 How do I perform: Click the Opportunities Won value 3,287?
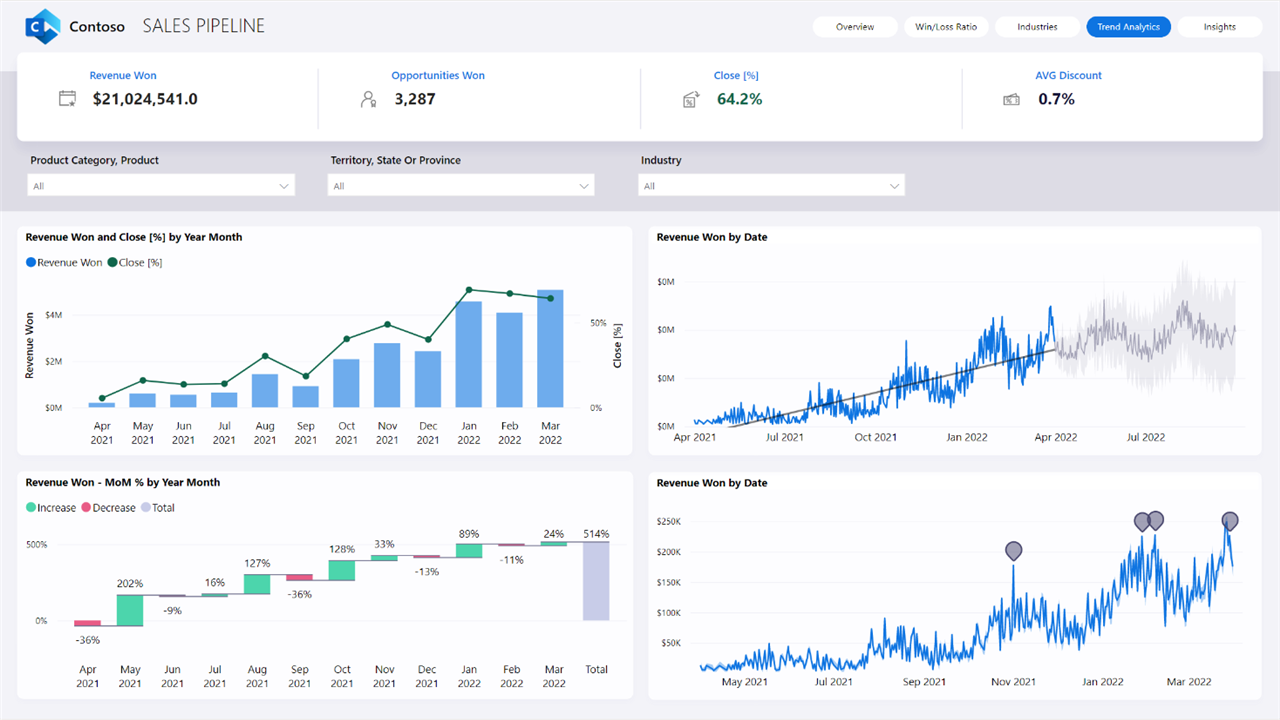coord(415,99)
